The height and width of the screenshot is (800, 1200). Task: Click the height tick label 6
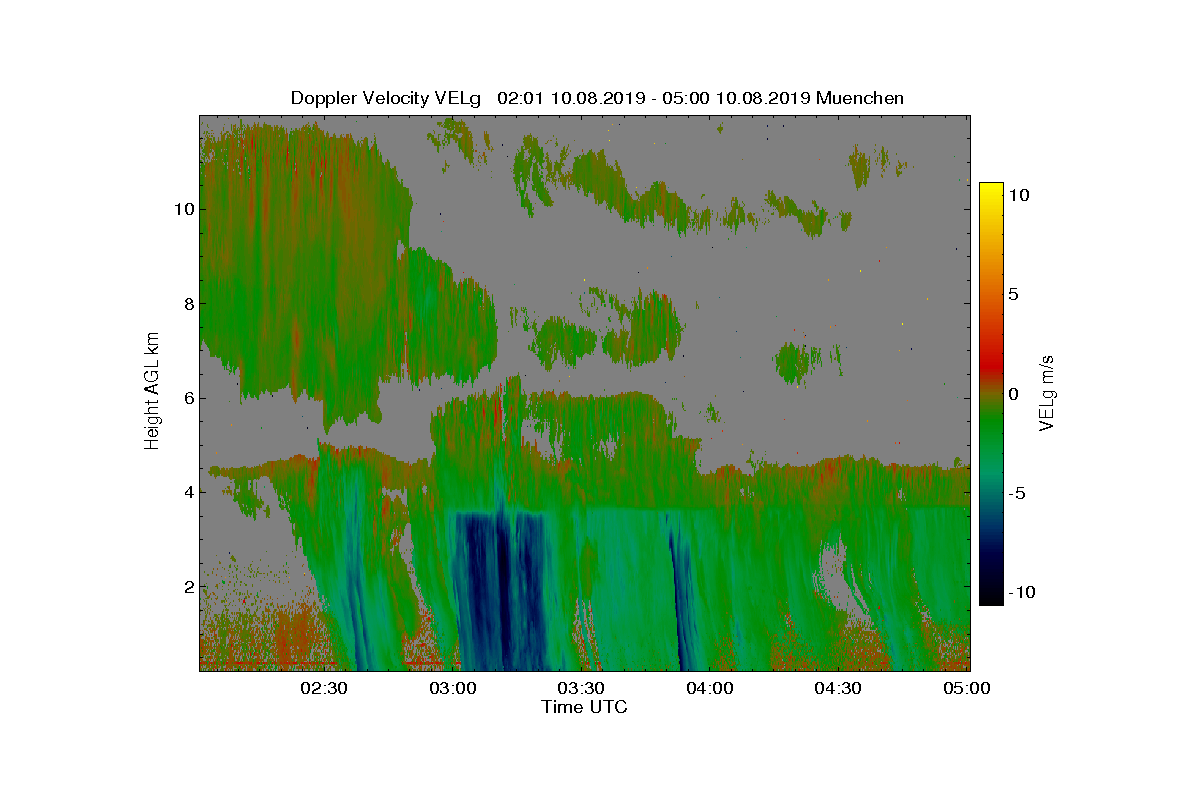point(187,398)
